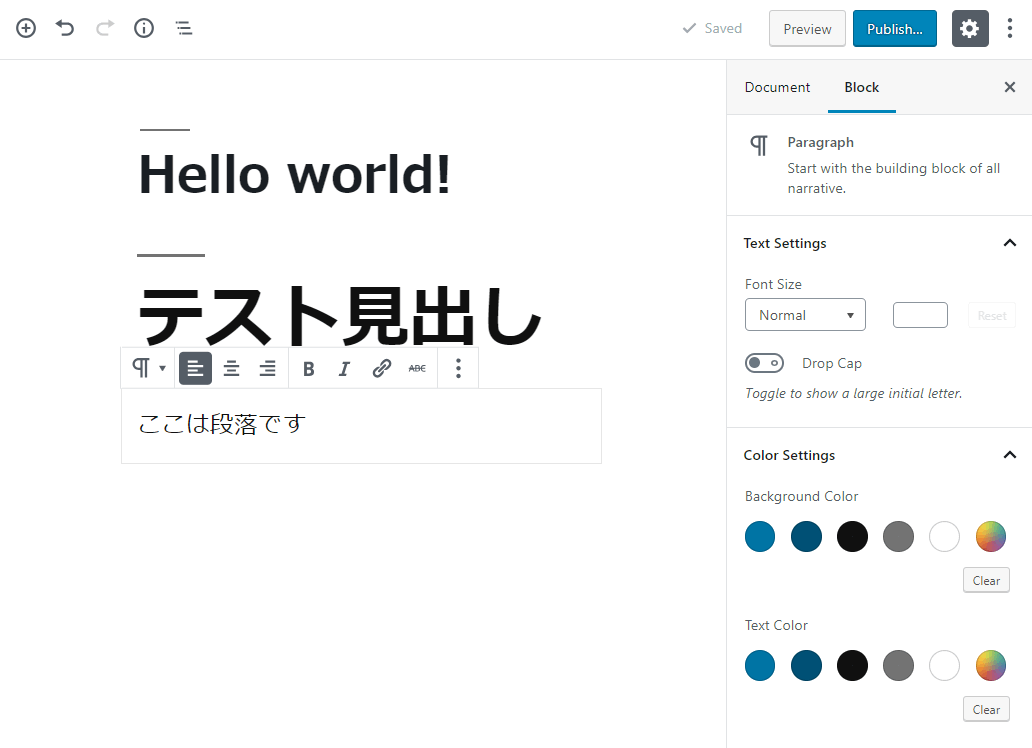Center align the paragraph text

point(231,369)
